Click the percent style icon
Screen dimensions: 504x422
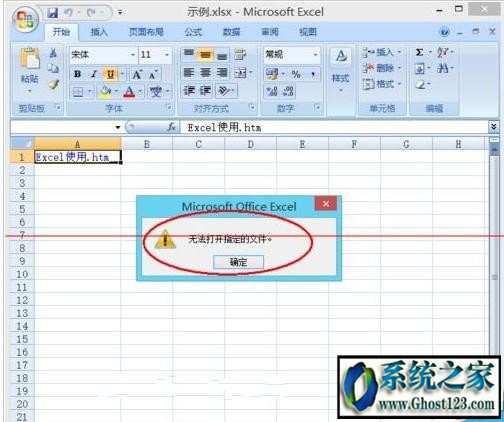296,74
